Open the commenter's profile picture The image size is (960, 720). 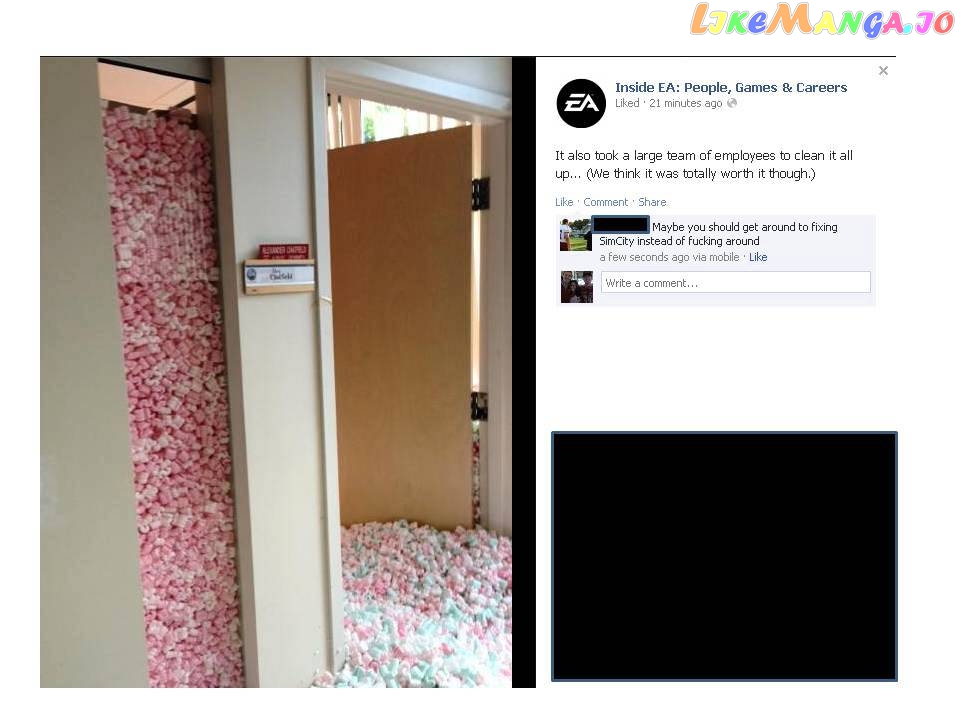[576, 234]
